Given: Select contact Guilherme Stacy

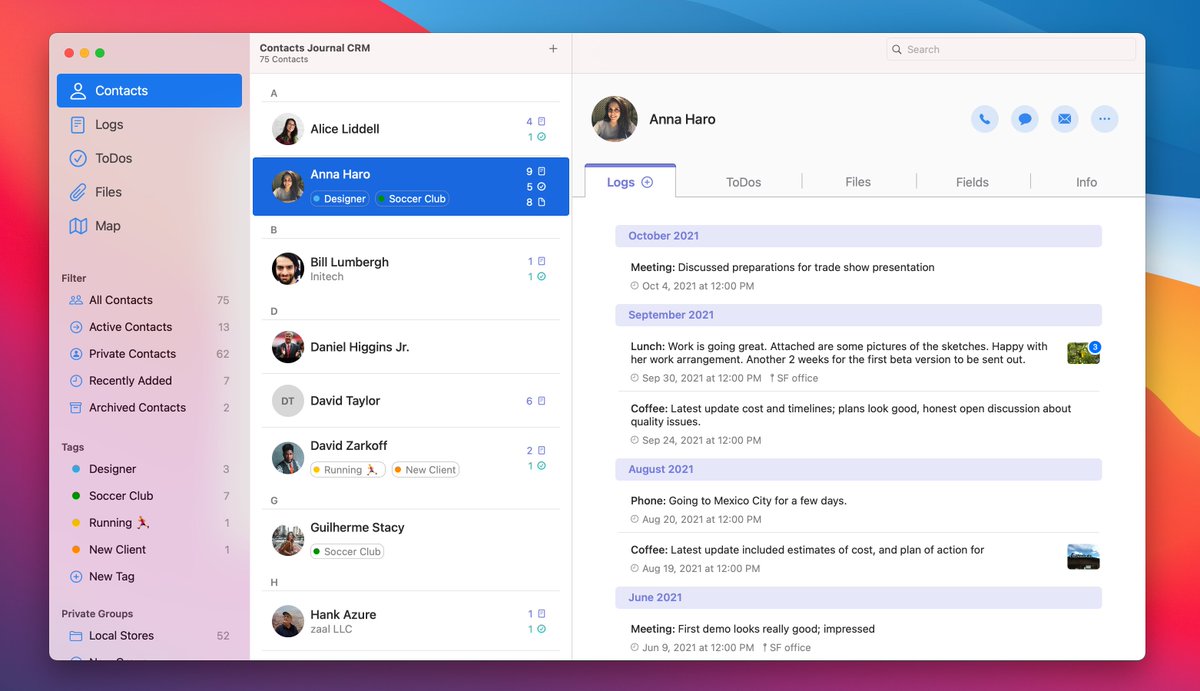Looking at the screenshot, I should (411, 540).
